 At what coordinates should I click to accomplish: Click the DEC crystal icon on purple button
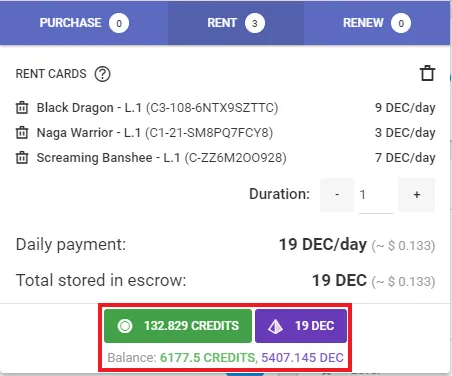click(x=276, y=326)
